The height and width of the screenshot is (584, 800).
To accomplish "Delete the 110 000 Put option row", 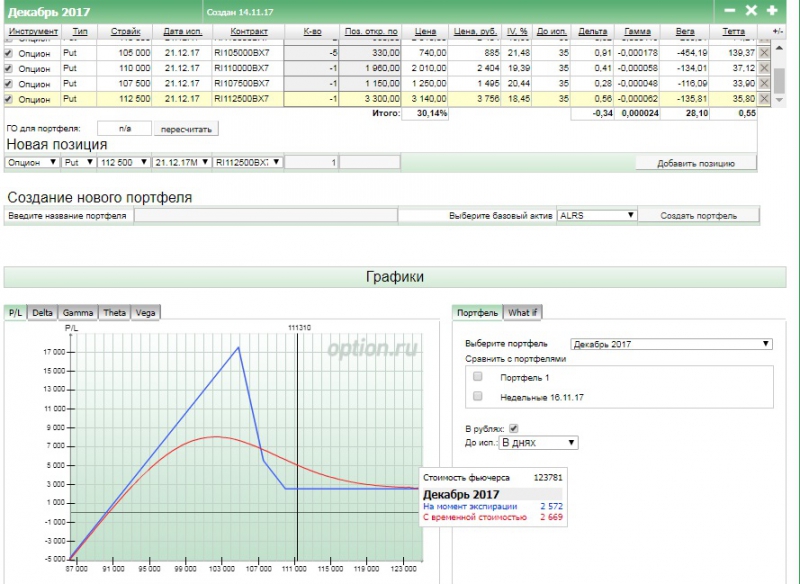I will pos(765,67).
